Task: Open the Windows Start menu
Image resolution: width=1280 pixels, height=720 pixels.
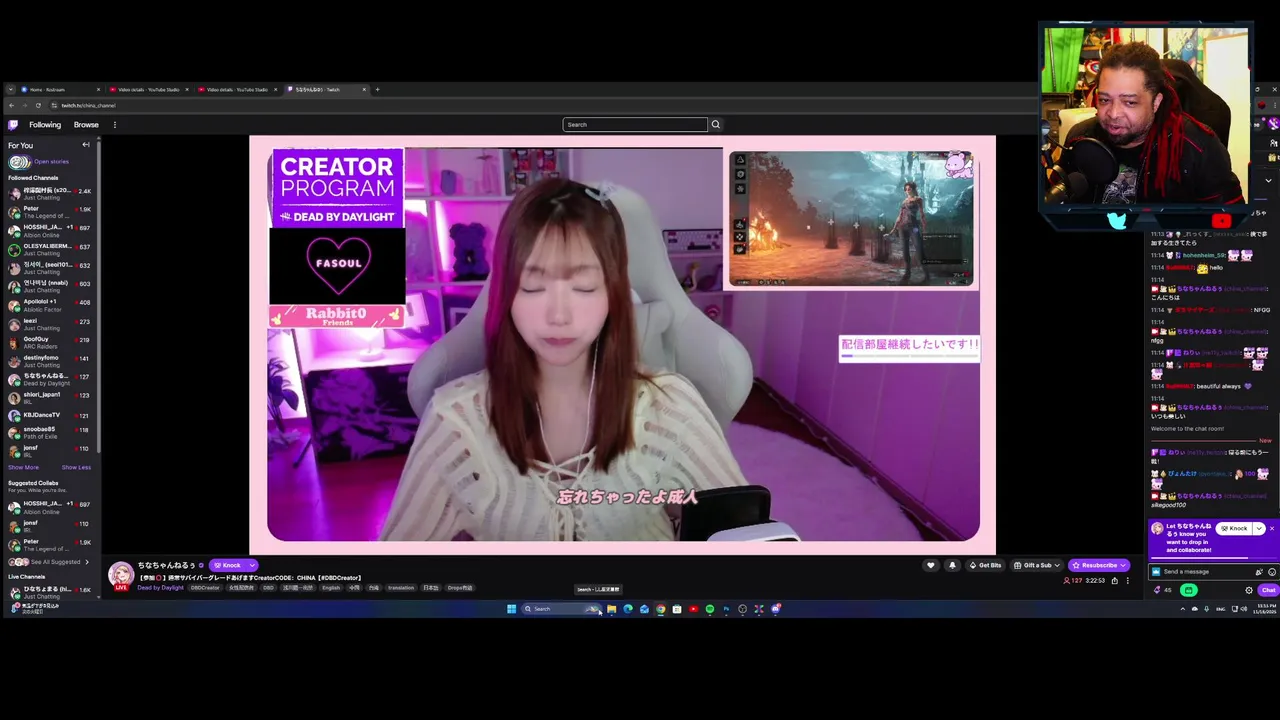Action: tap(511, 609)
